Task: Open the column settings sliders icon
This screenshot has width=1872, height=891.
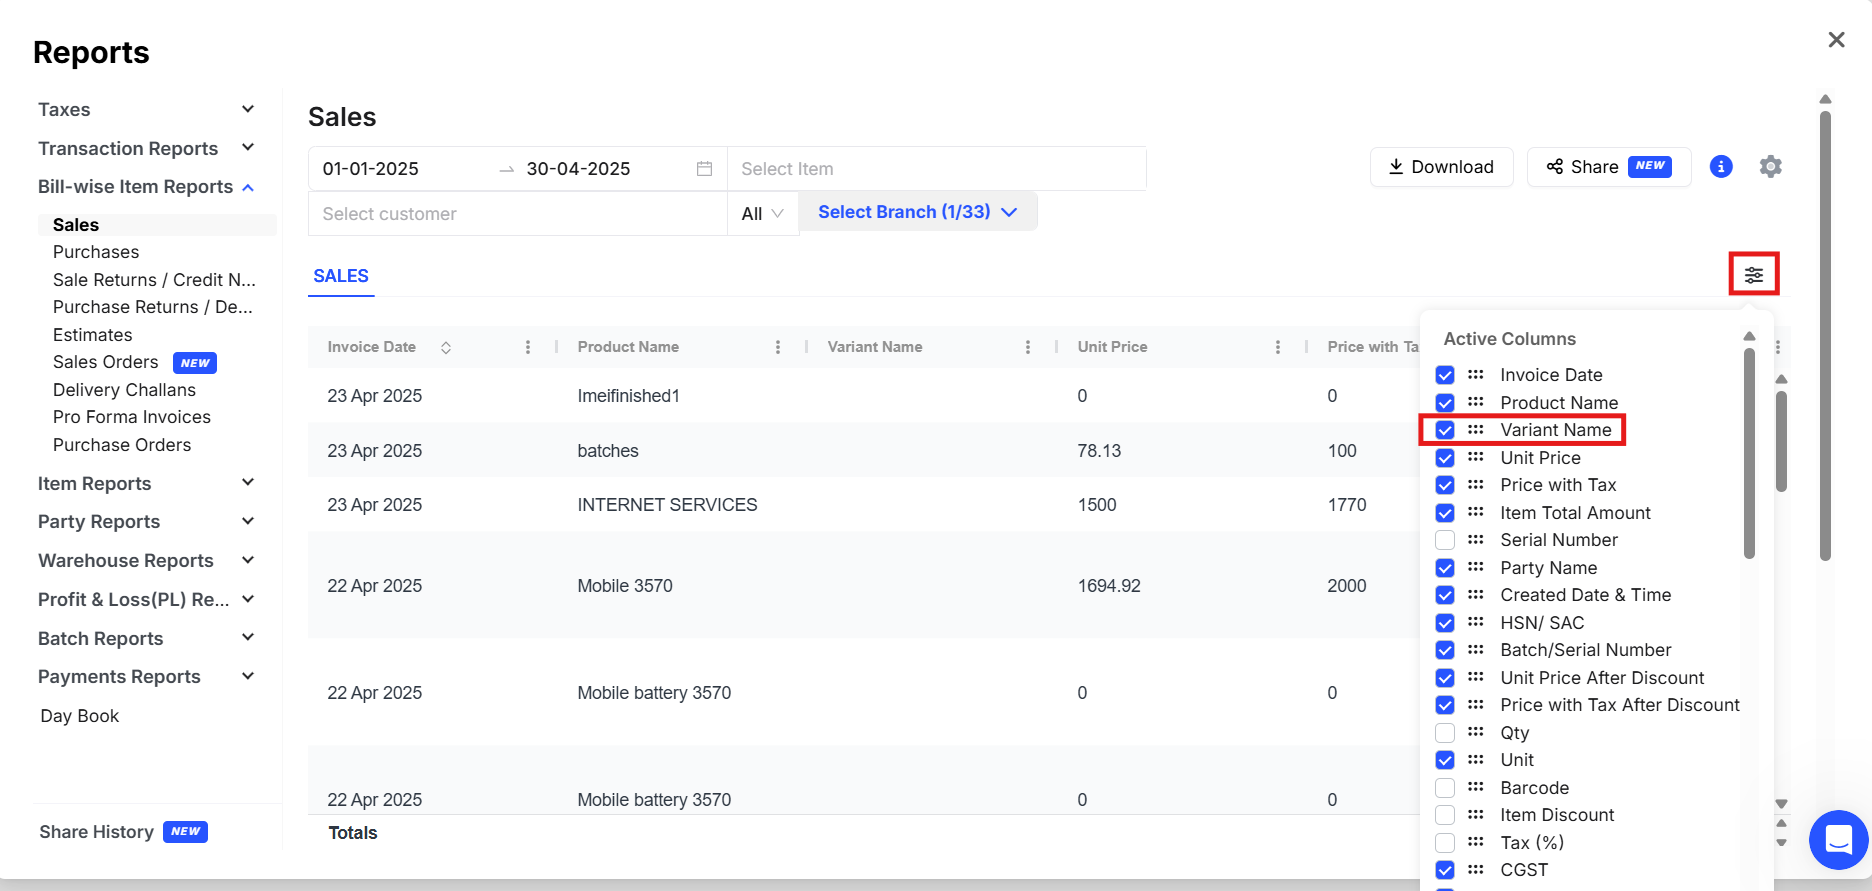Action: point(1753,275)
